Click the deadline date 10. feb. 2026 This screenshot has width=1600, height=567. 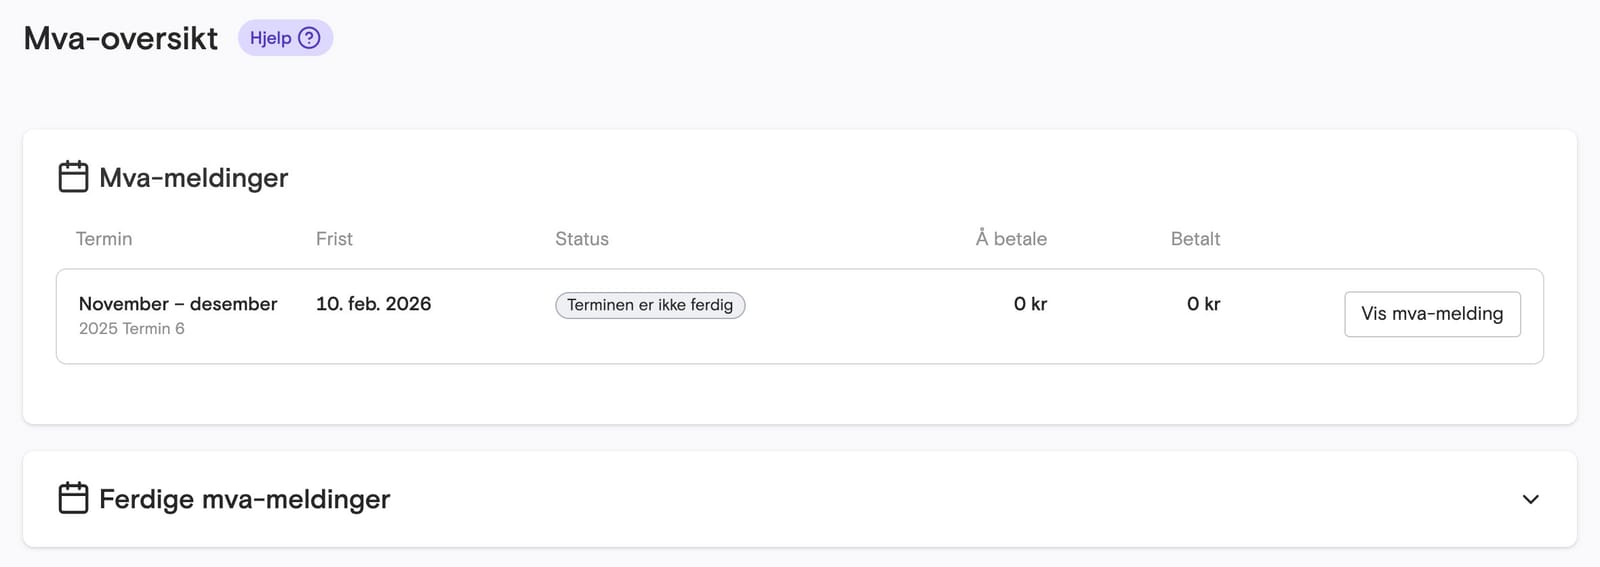(x=373, y=304)
